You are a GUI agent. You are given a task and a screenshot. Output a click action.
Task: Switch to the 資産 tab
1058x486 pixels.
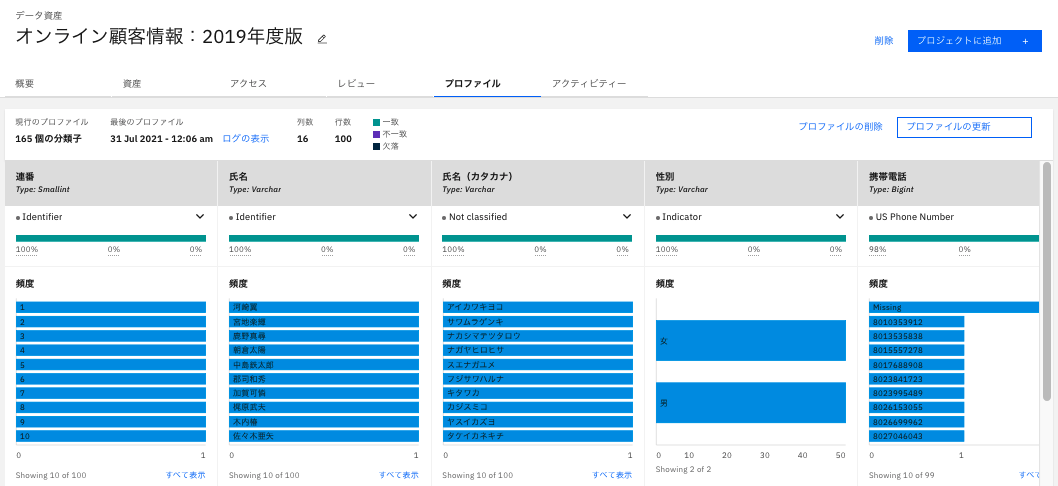[132, 84]
